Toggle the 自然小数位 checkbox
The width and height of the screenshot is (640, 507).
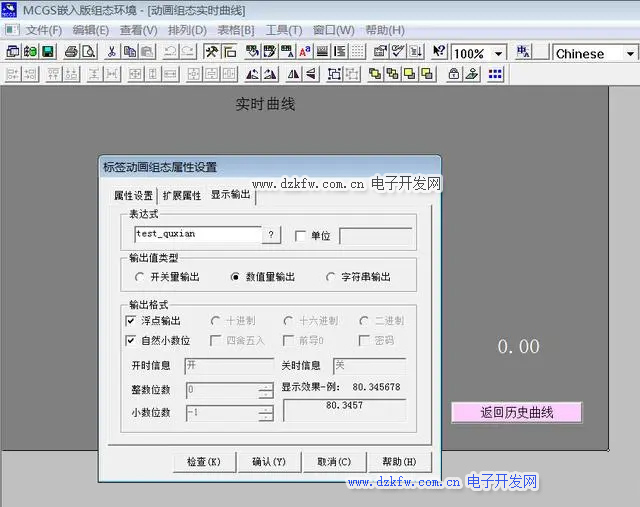tap(131, 341)
